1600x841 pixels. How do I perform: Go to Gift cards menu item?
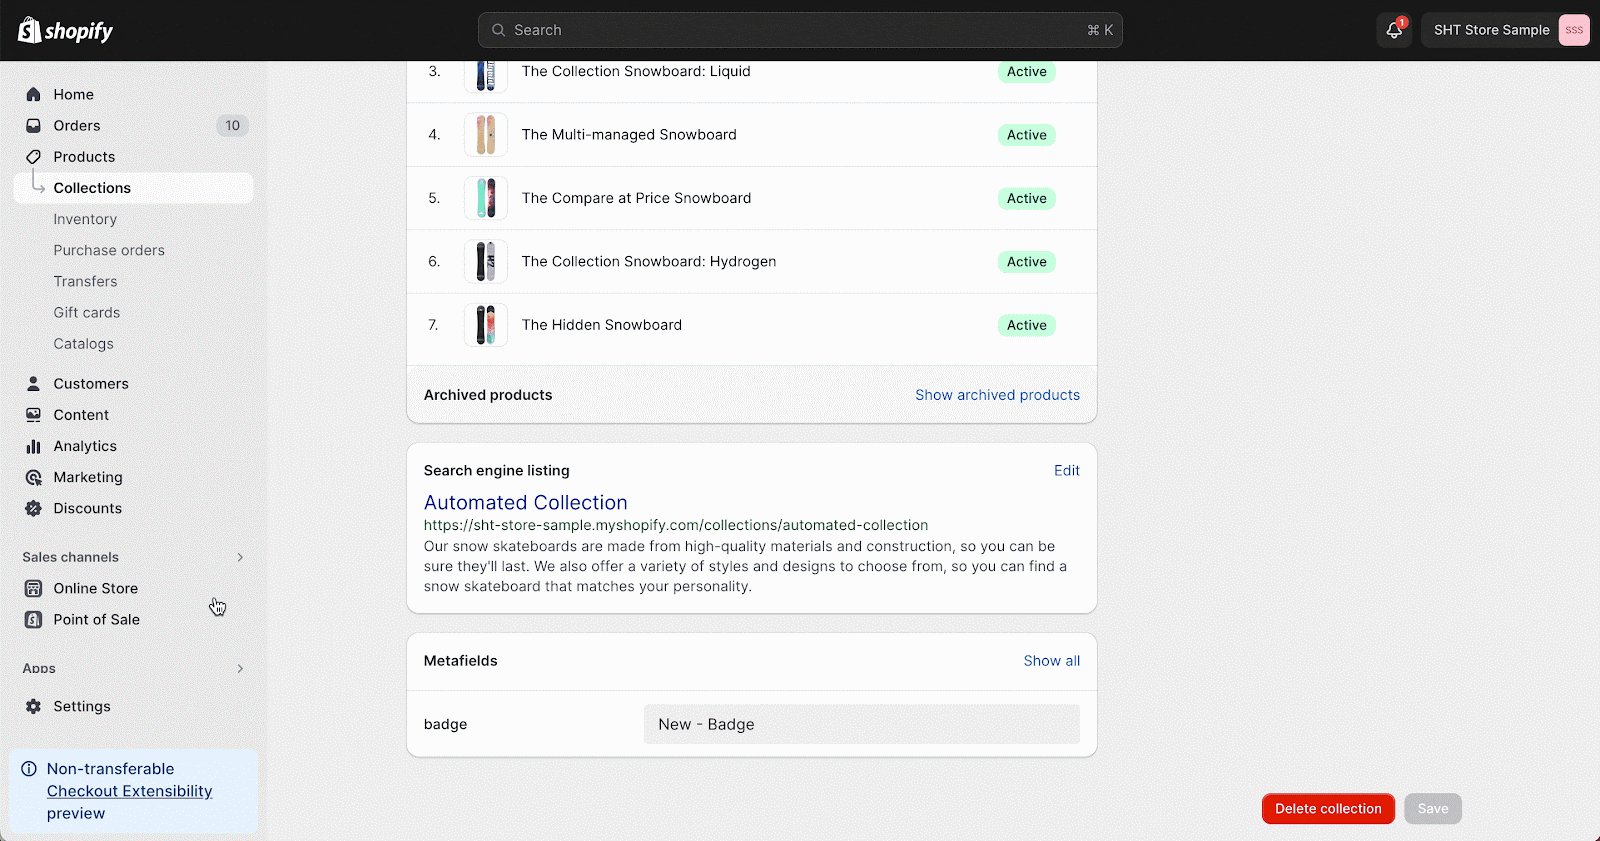[x=87, y=312]
